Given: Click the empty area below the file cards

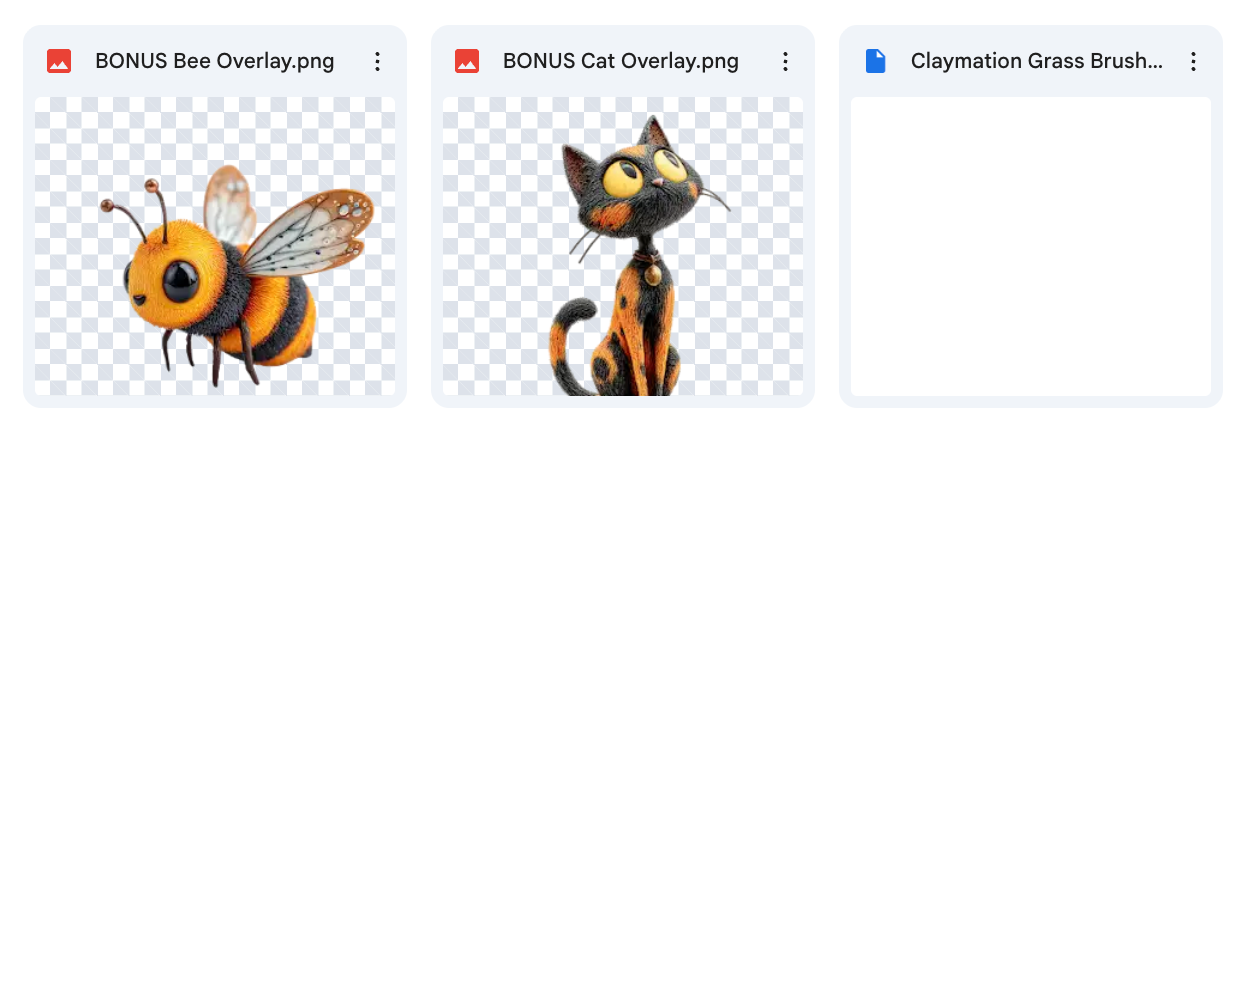Looking at the screenshot, I should (x=628, y=700).
